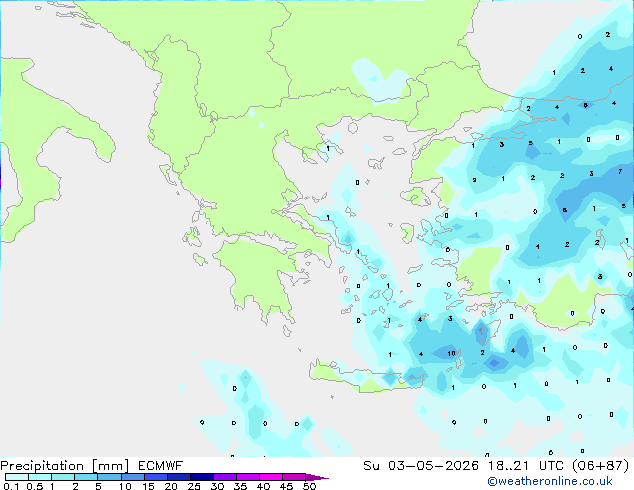Click the 0.5–1 mm legend swatch
Viewport: 634px width, 490px height.
[40, 477]
